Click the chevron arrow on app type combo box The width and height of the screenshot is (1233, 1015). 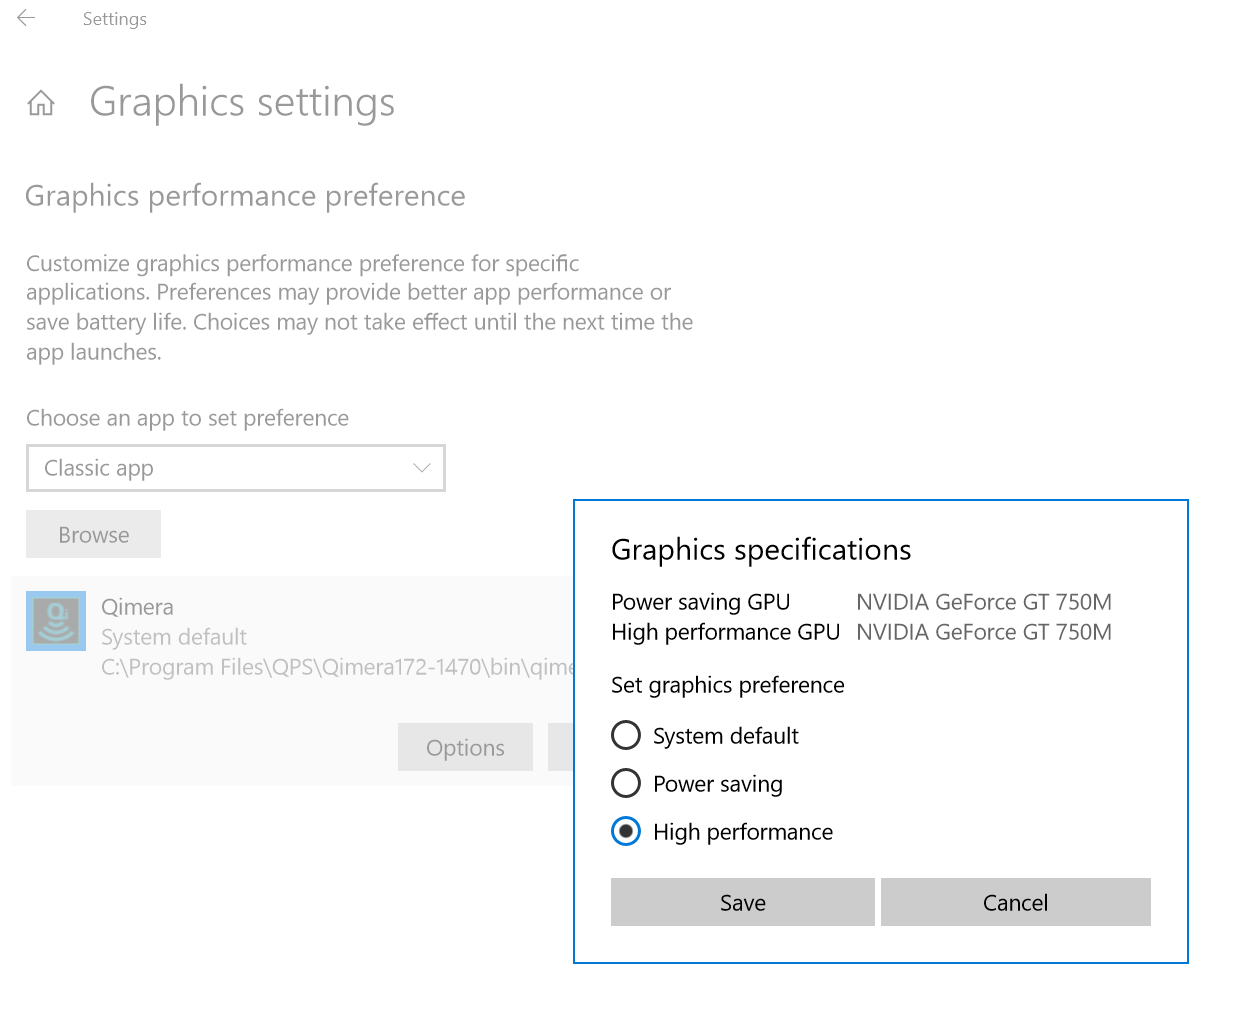point(422,468)
